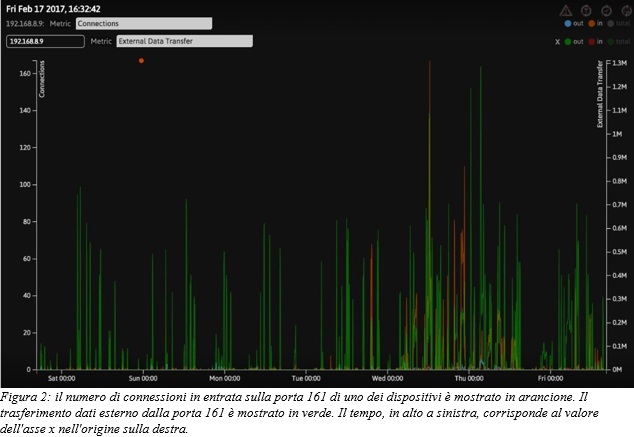Click the 192.168.8.9 device input field
This screenshot has width=634, height=437.
[x=45, y=42]
